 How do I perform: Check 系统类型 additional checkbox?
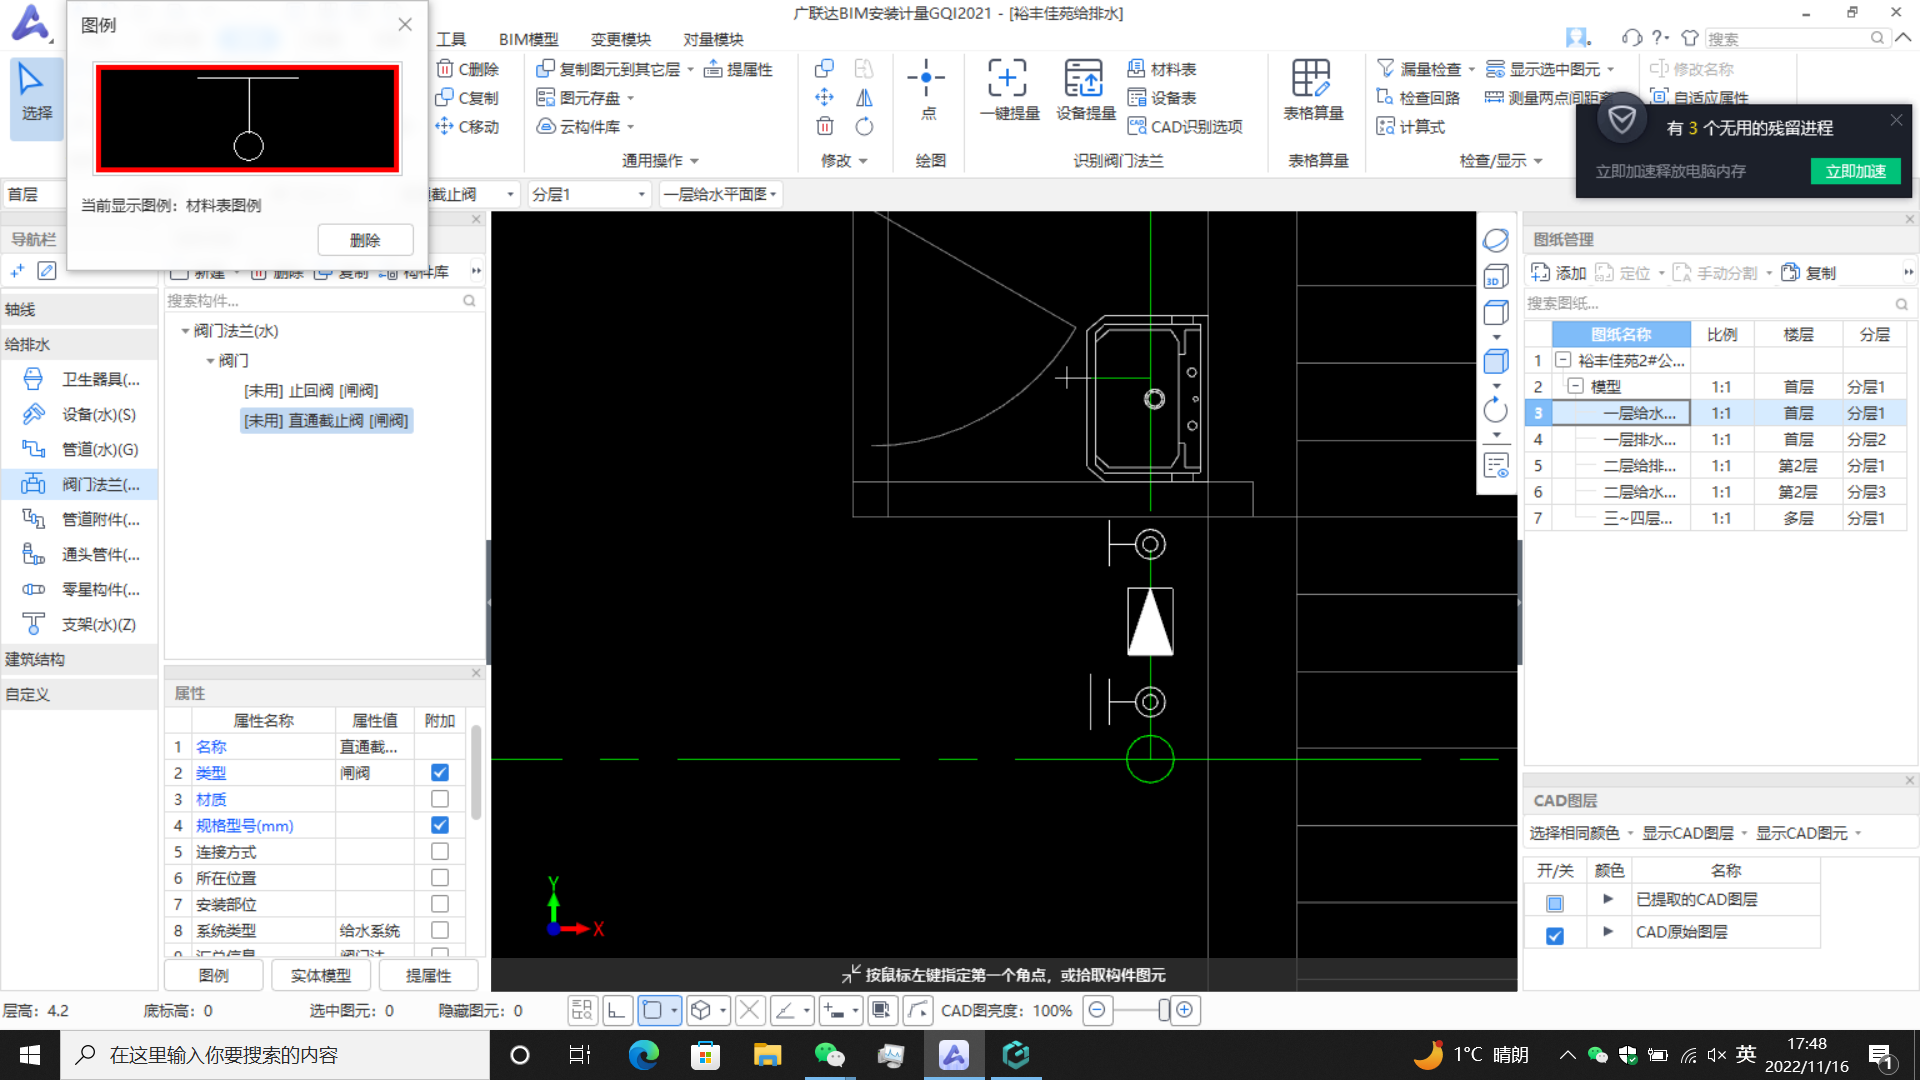(x=440, y=930)
